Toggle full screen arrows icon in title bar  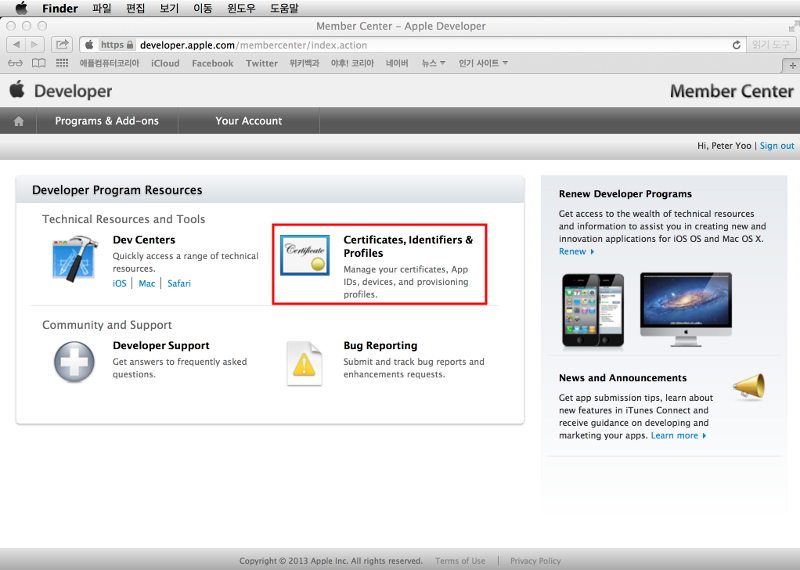tap(793, 26)
